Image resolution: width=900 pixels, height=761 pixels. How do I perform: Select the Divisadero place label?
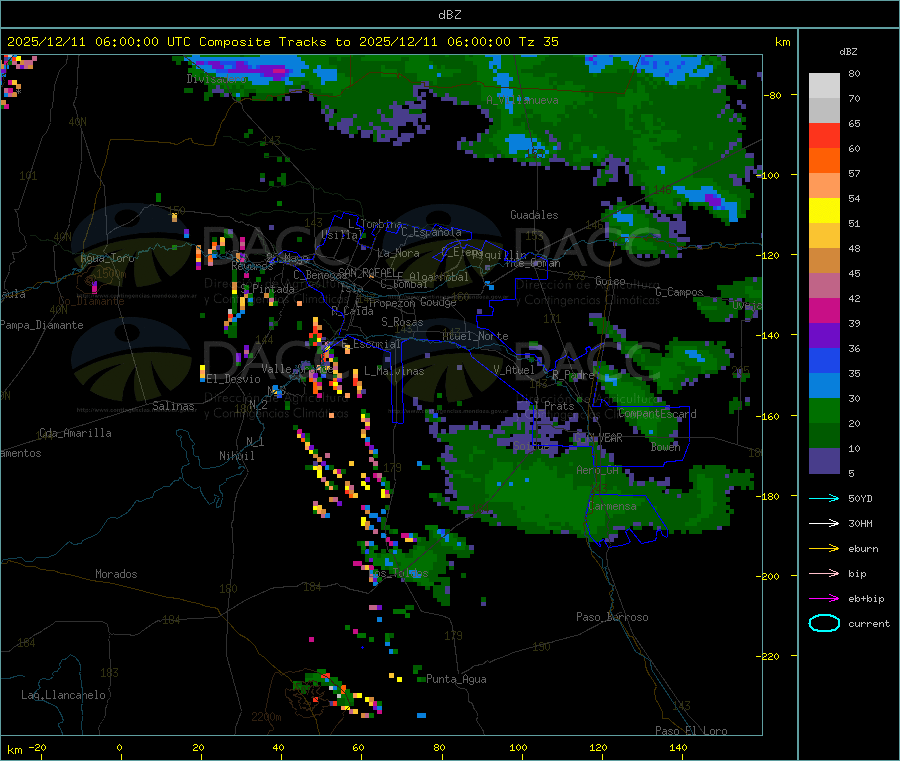click(216, 79)
